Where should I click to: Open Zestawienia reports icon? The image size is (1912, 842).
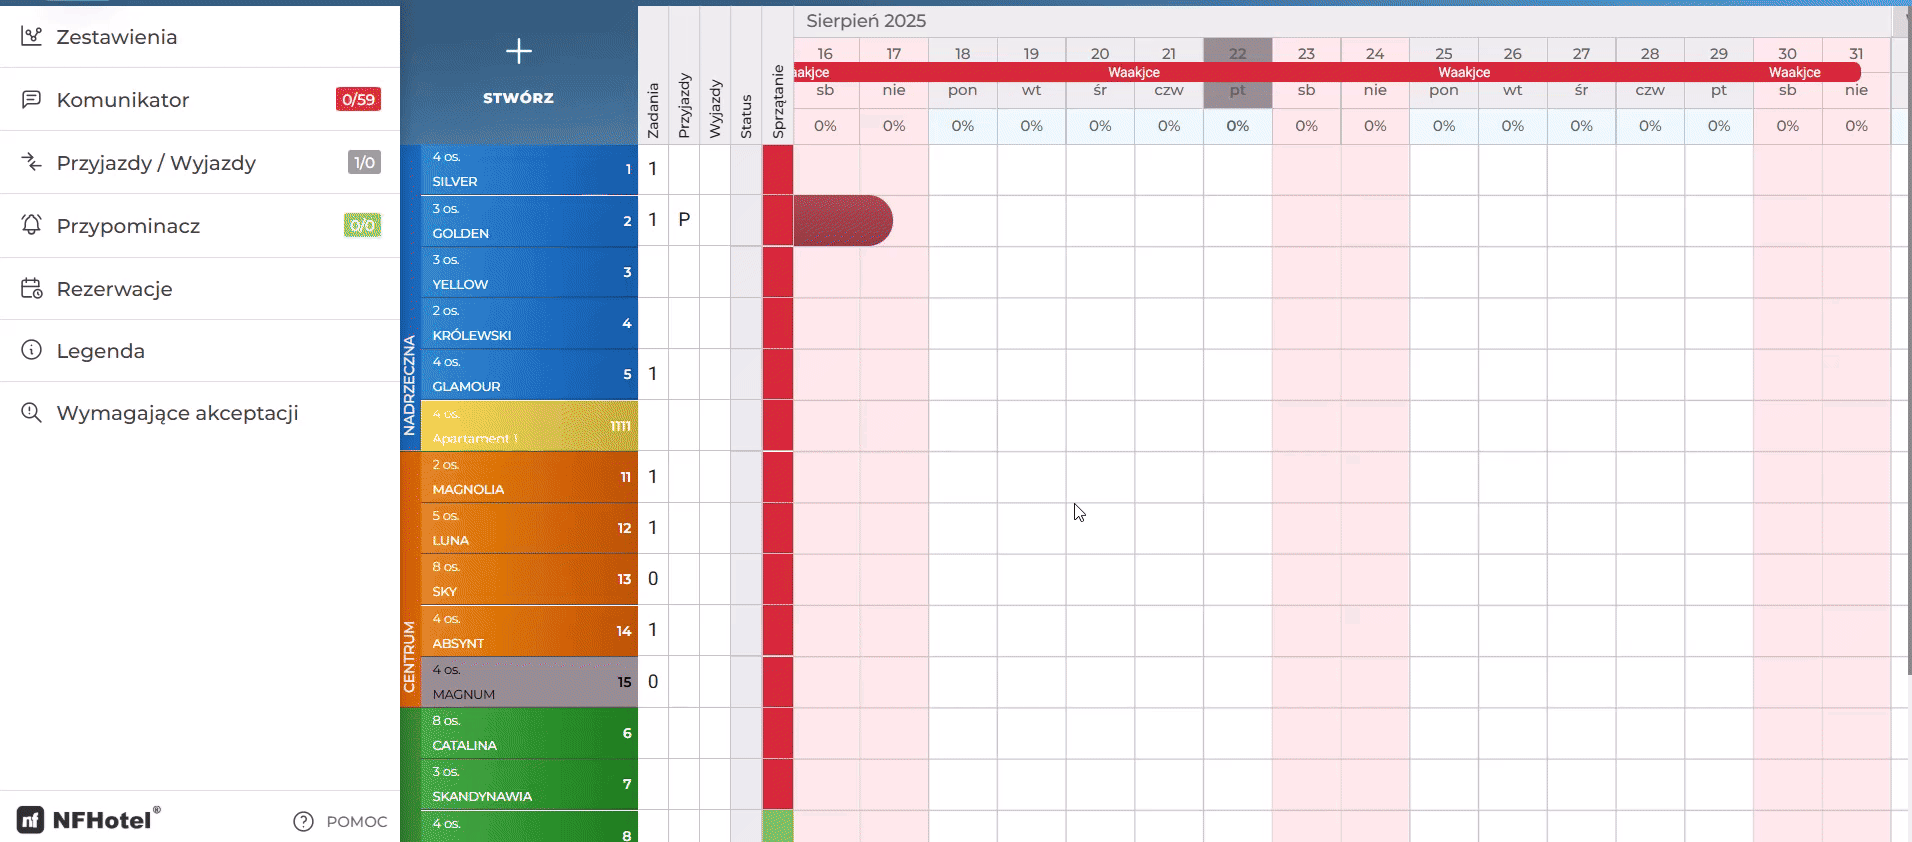coord(32,36)
